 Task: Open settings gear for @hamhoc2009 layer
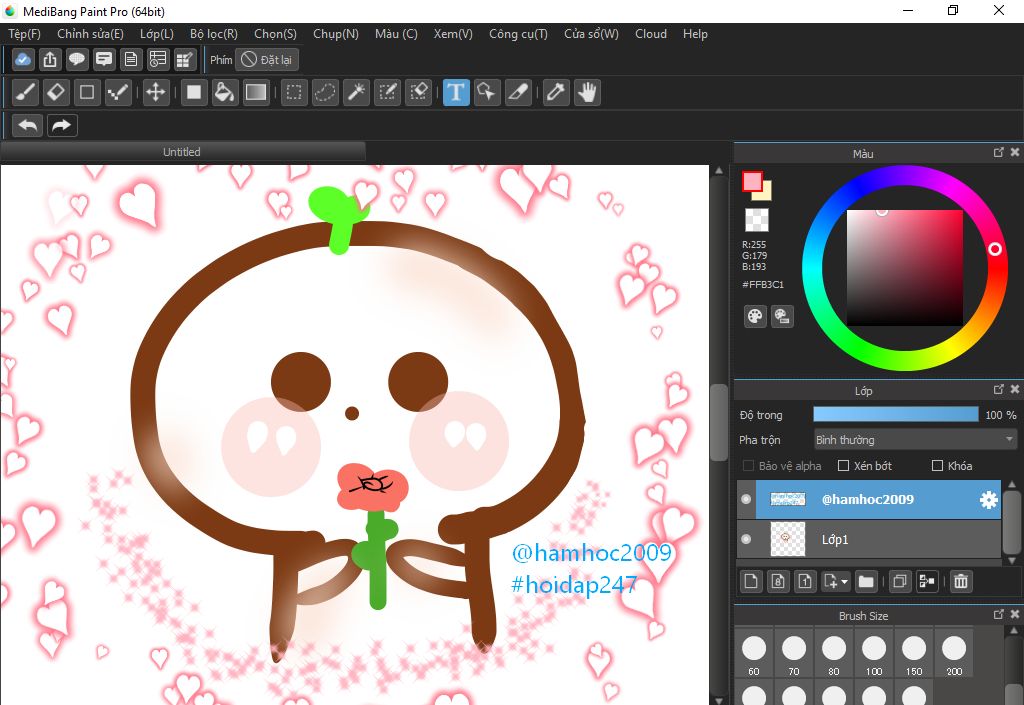pos(988,500)
